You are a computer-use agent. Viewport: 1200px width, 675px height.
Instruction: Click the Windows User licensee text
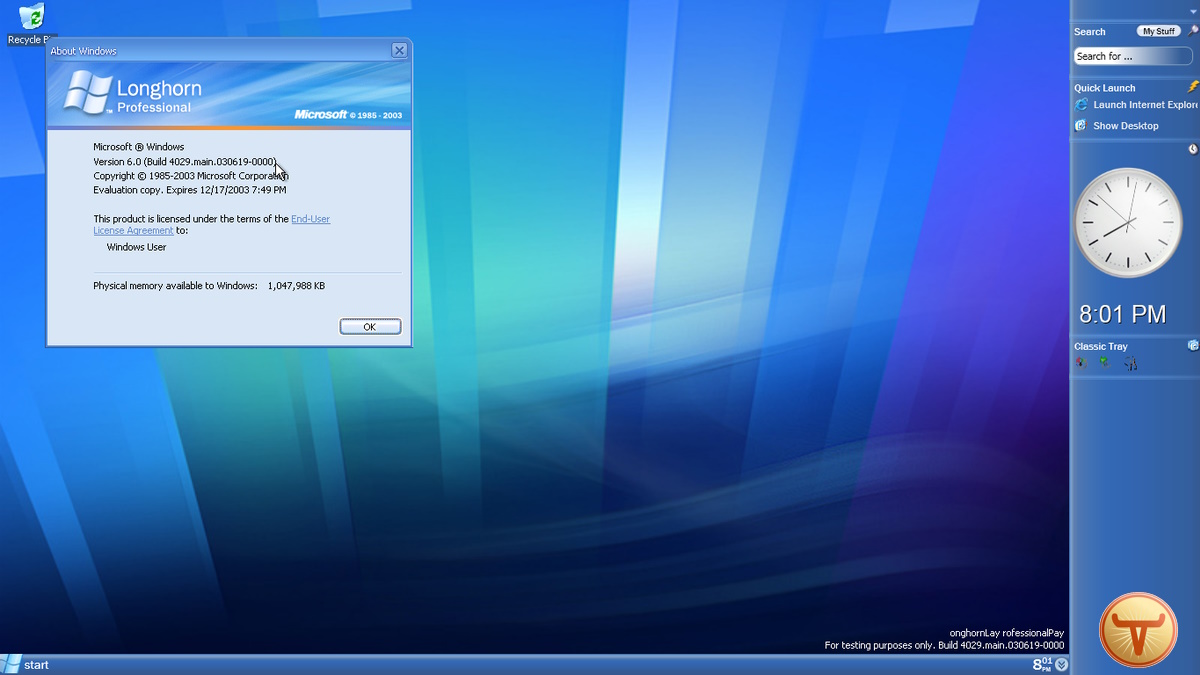pyautogui.click(x=137, y=247)
